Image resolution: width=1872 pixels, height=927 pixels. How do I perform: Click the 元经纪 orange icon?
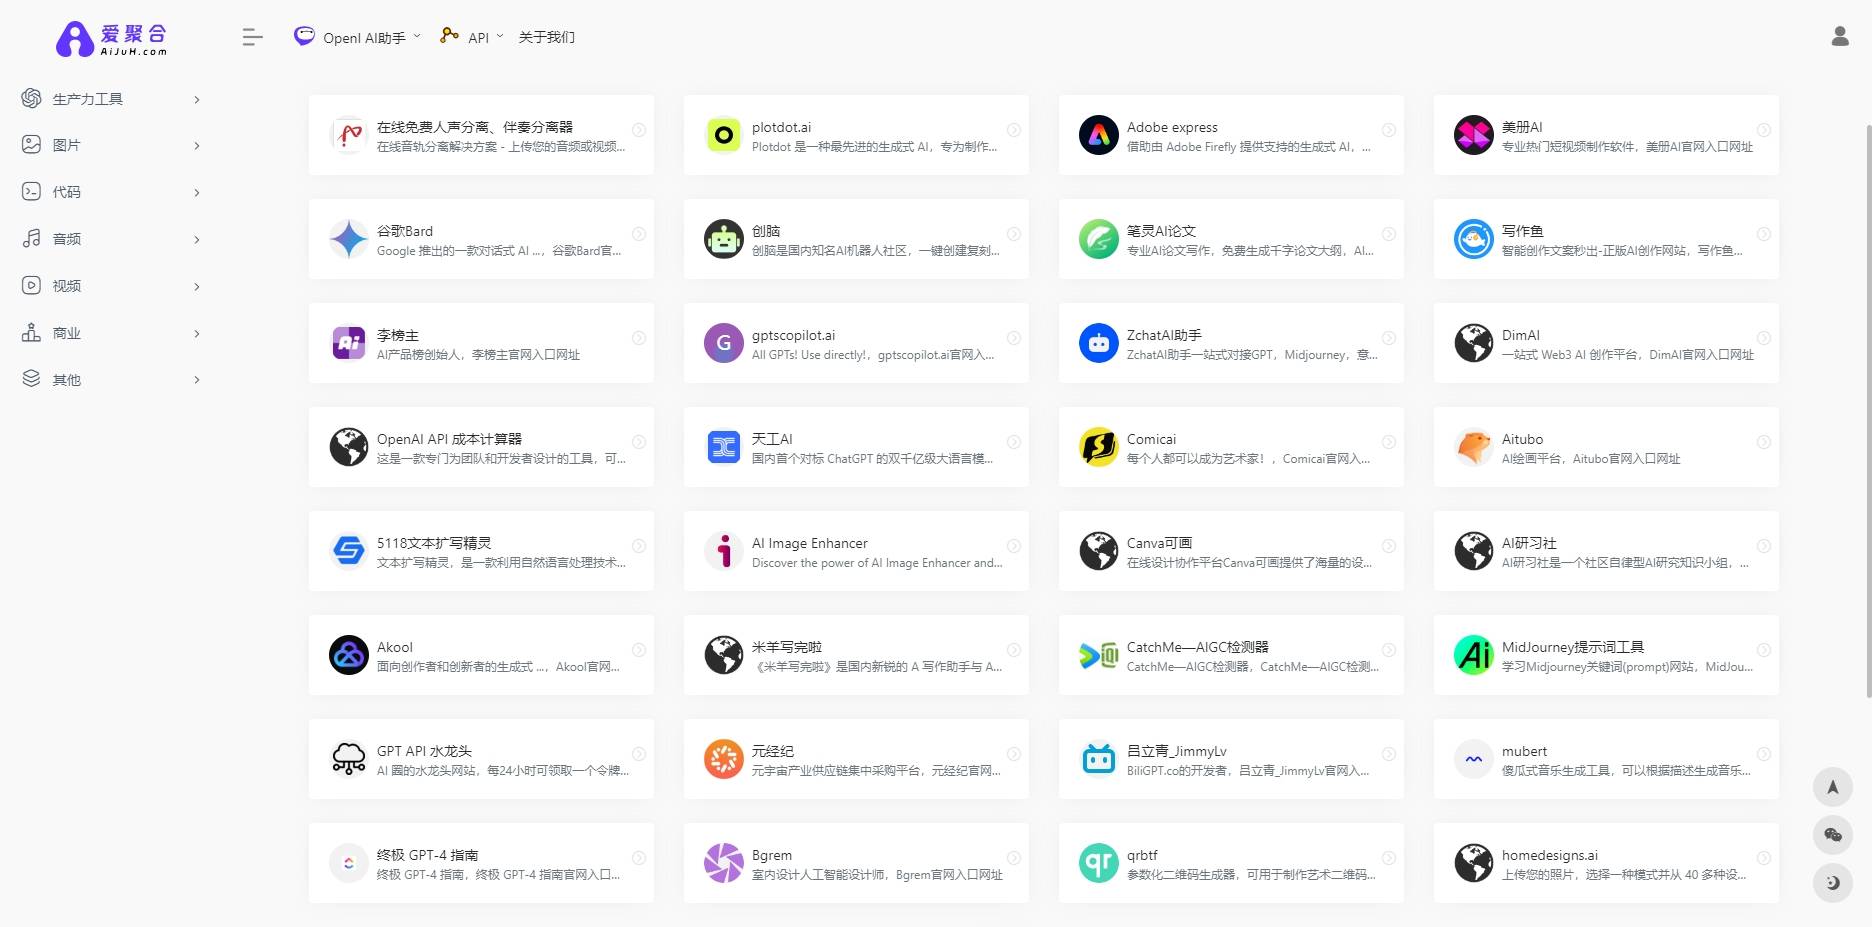(x=724, y=759)
